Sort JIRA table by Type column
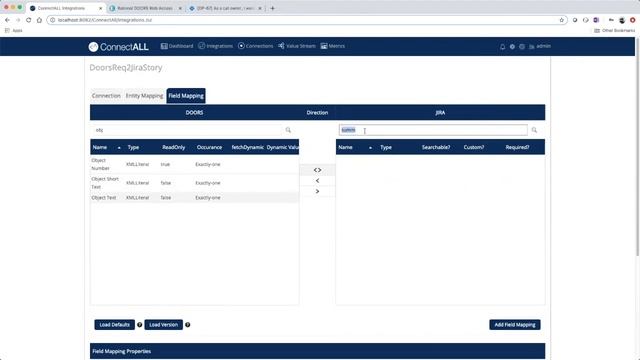Image resolution: width=640 pixels, height=360 pixels. pyautogui.click(x=386, y=147)
